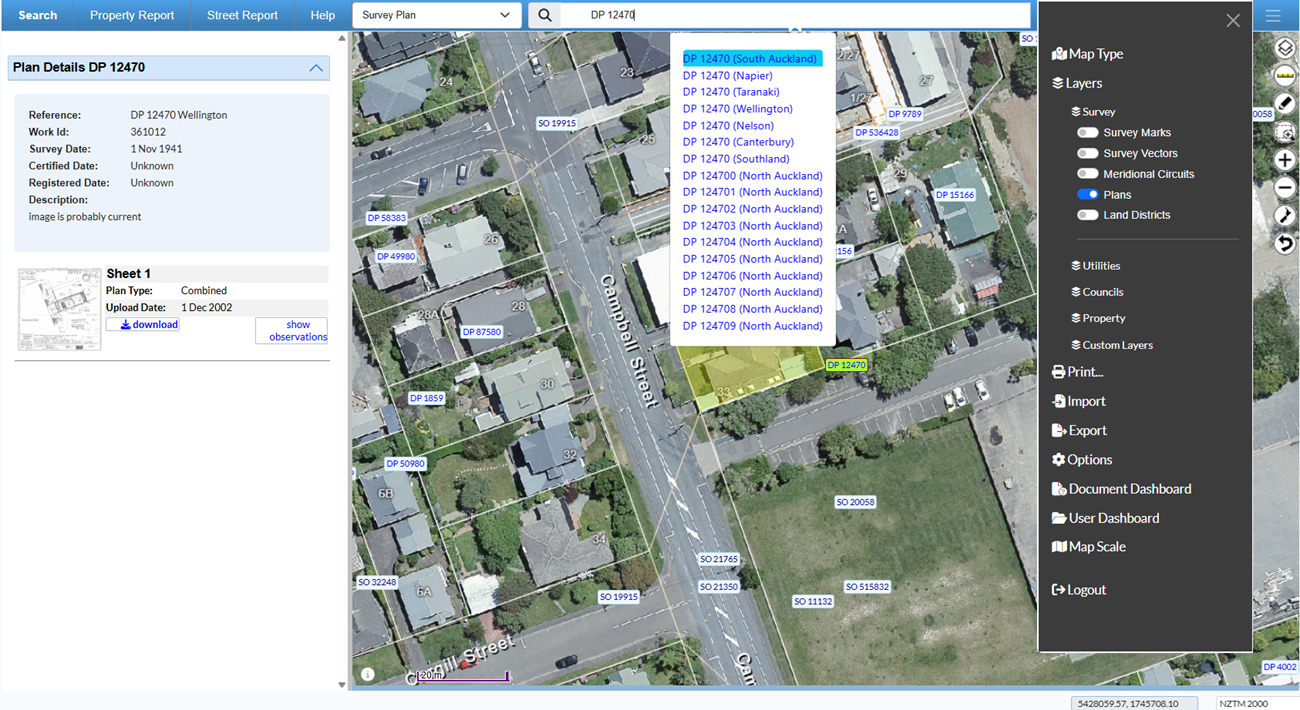Select DP 12470 (South Auckland) suggestion

click(x=750, y=59)
